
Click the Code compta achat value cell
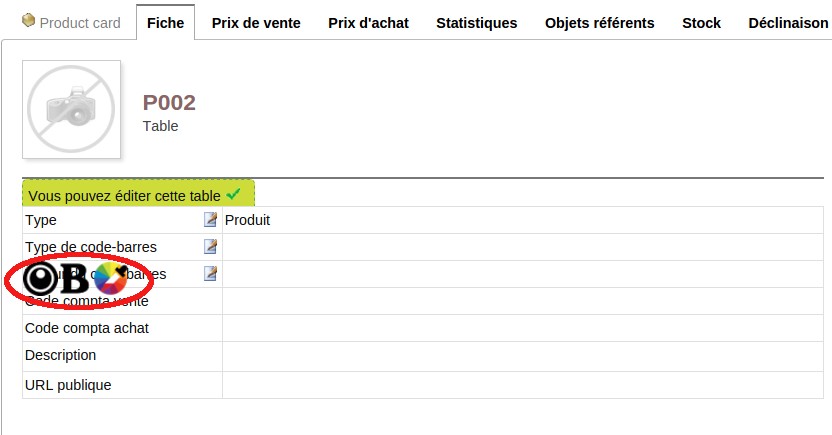[x=522, y=328]
